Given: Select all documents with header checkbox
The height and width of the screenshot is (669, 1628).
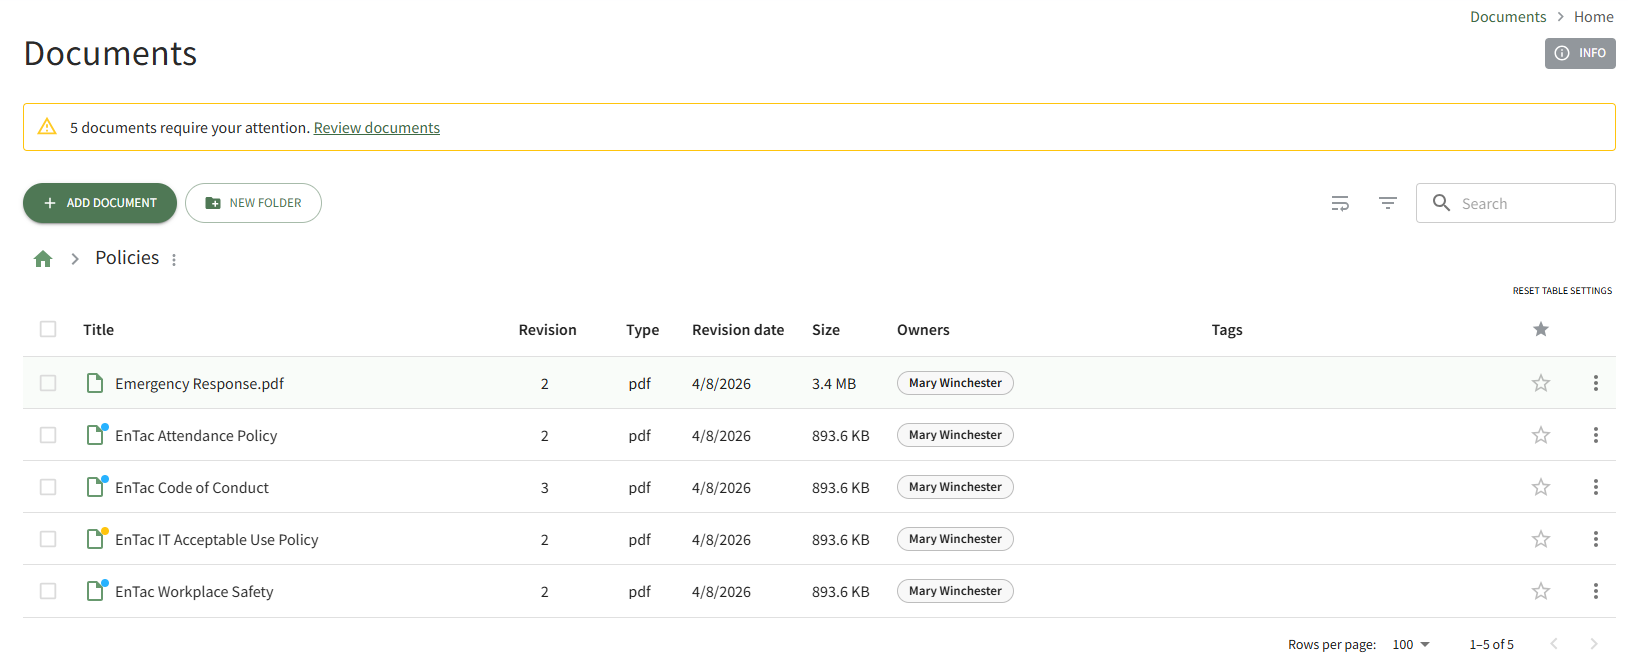Looking at the screenshot, I should click(48, 329).
